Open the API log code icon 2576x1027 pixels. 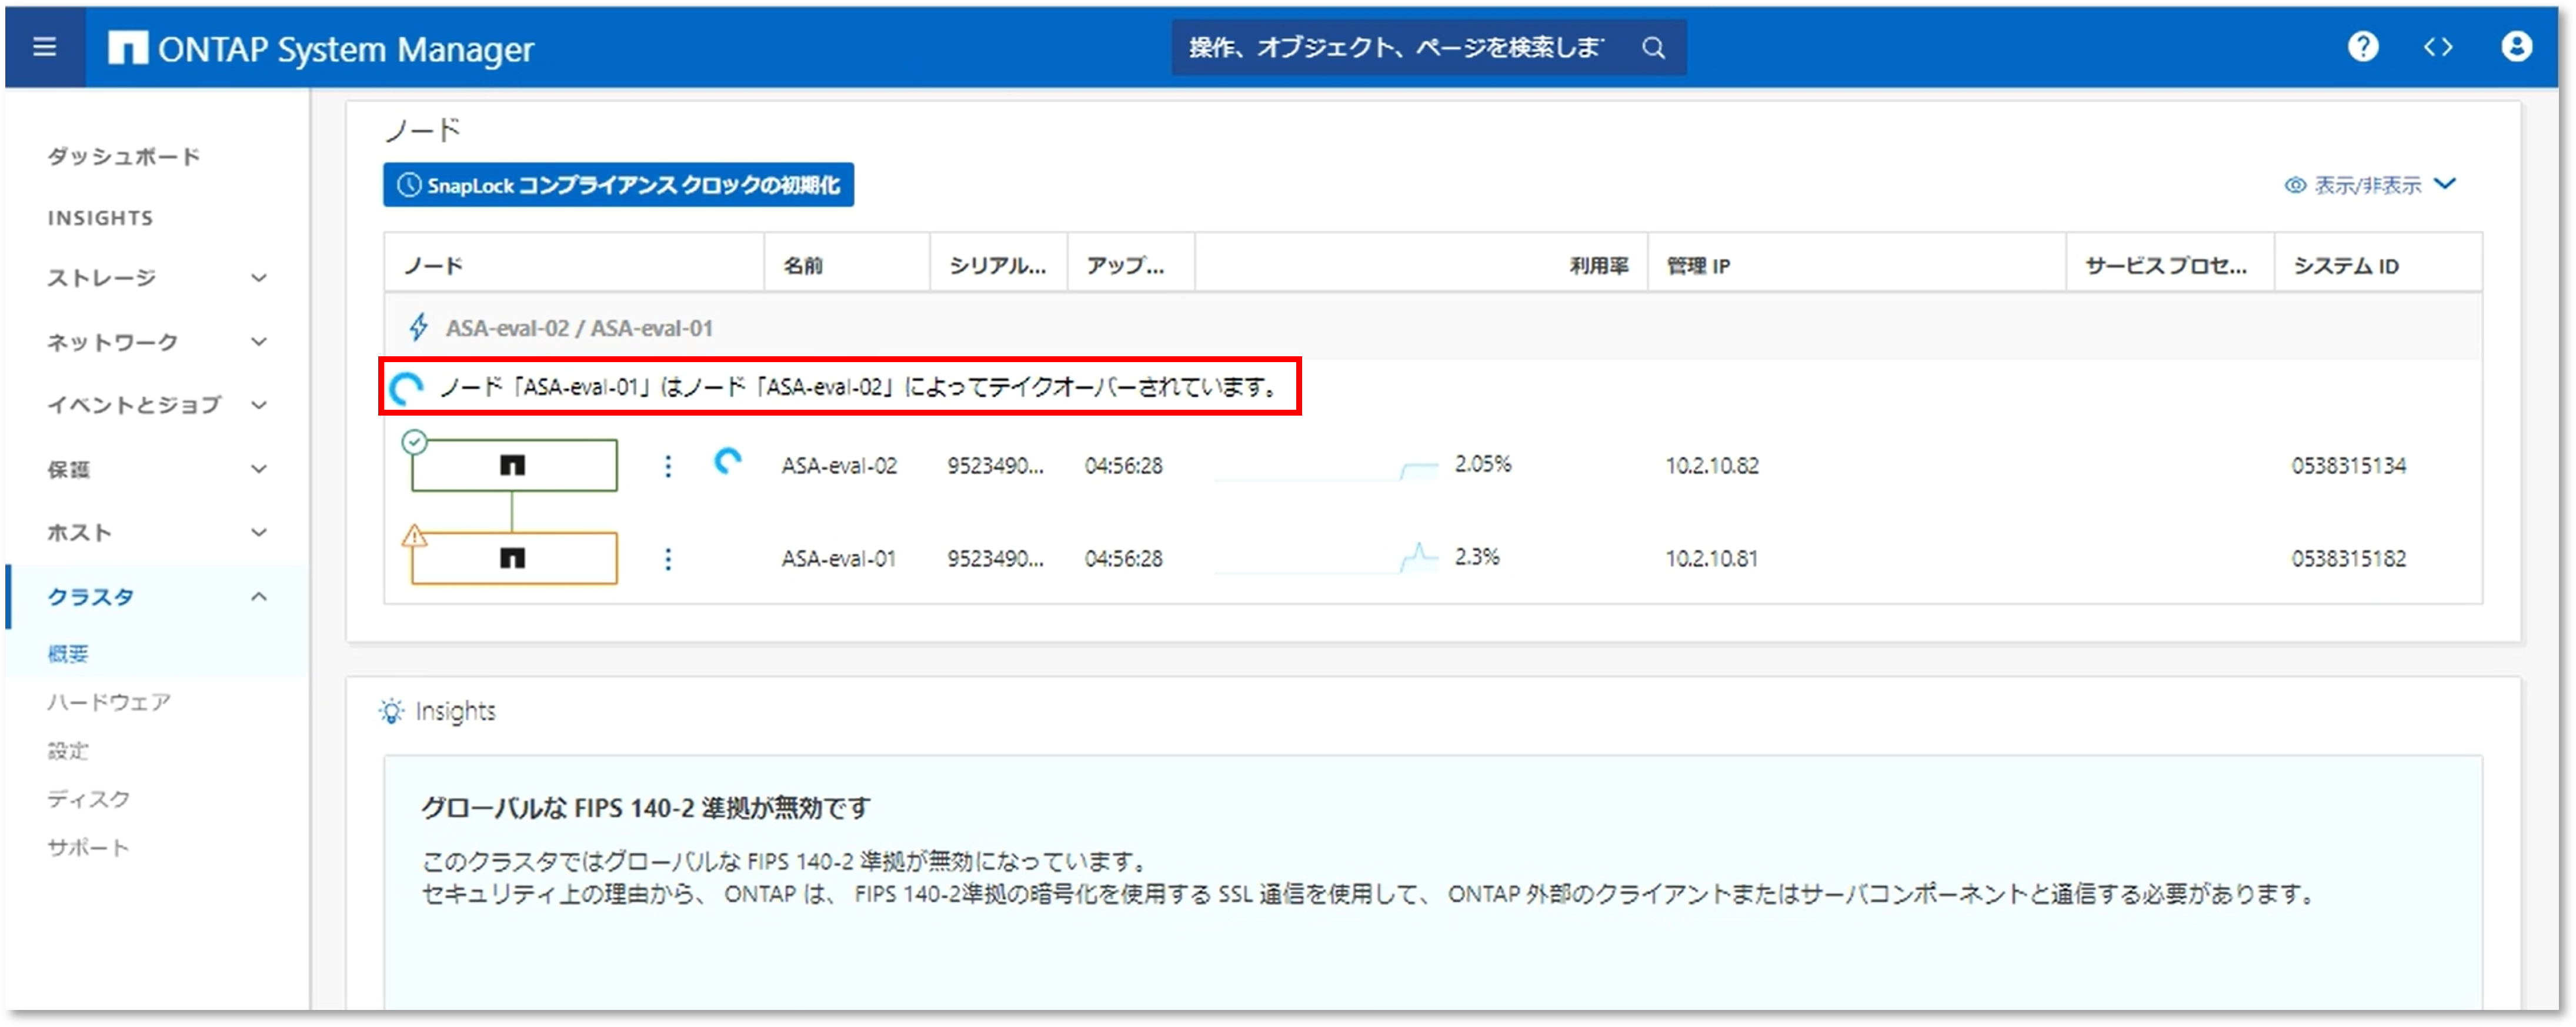pos(2438,47)
